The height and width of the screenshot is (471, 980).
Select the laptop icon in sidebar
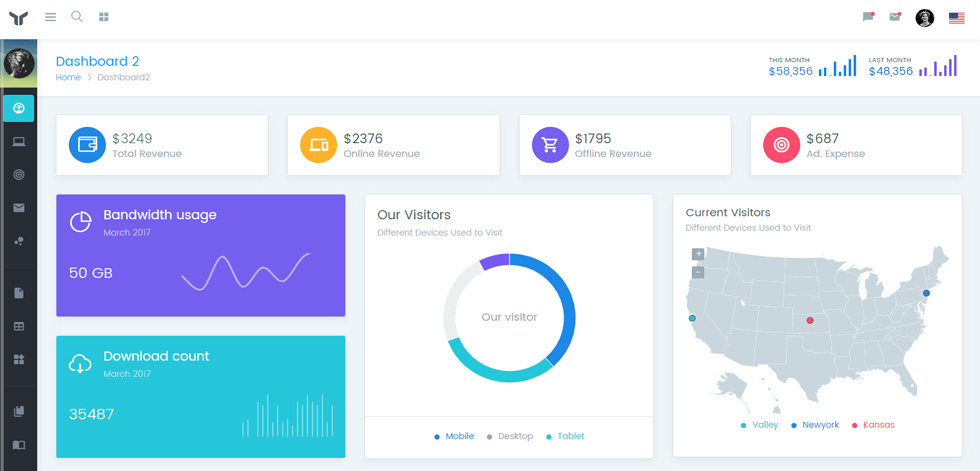click(x=19, y=142)
